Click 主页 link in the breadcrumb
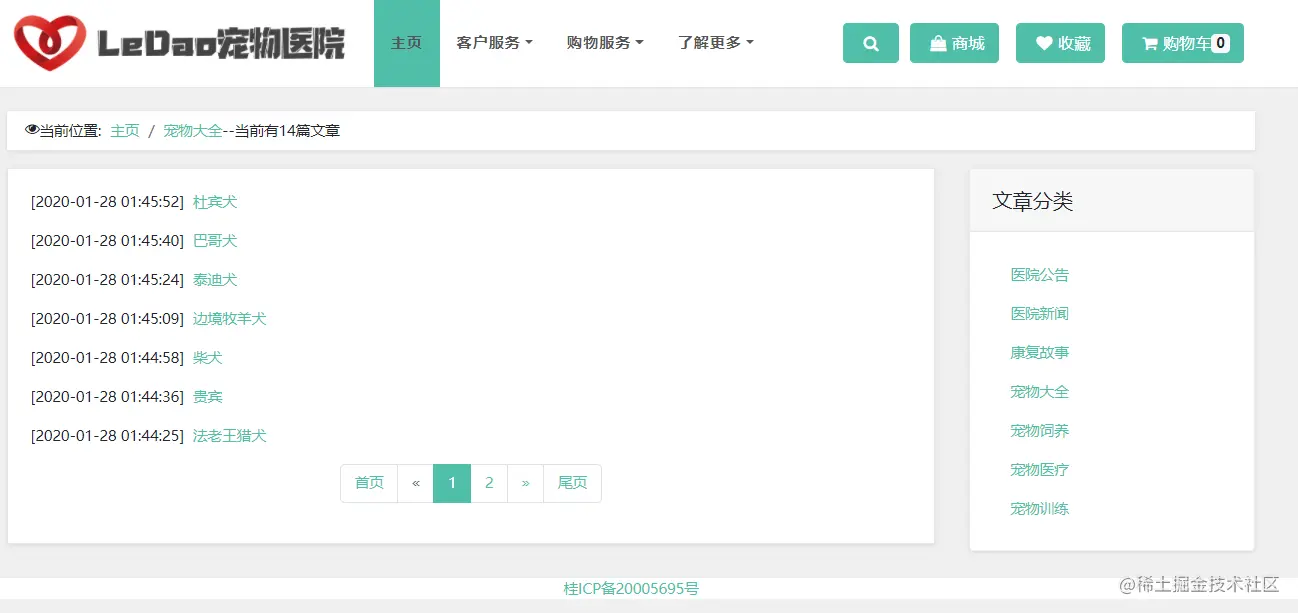Image resolution: width=1298 pixels, height=613 pixels. tap(125, 131)
